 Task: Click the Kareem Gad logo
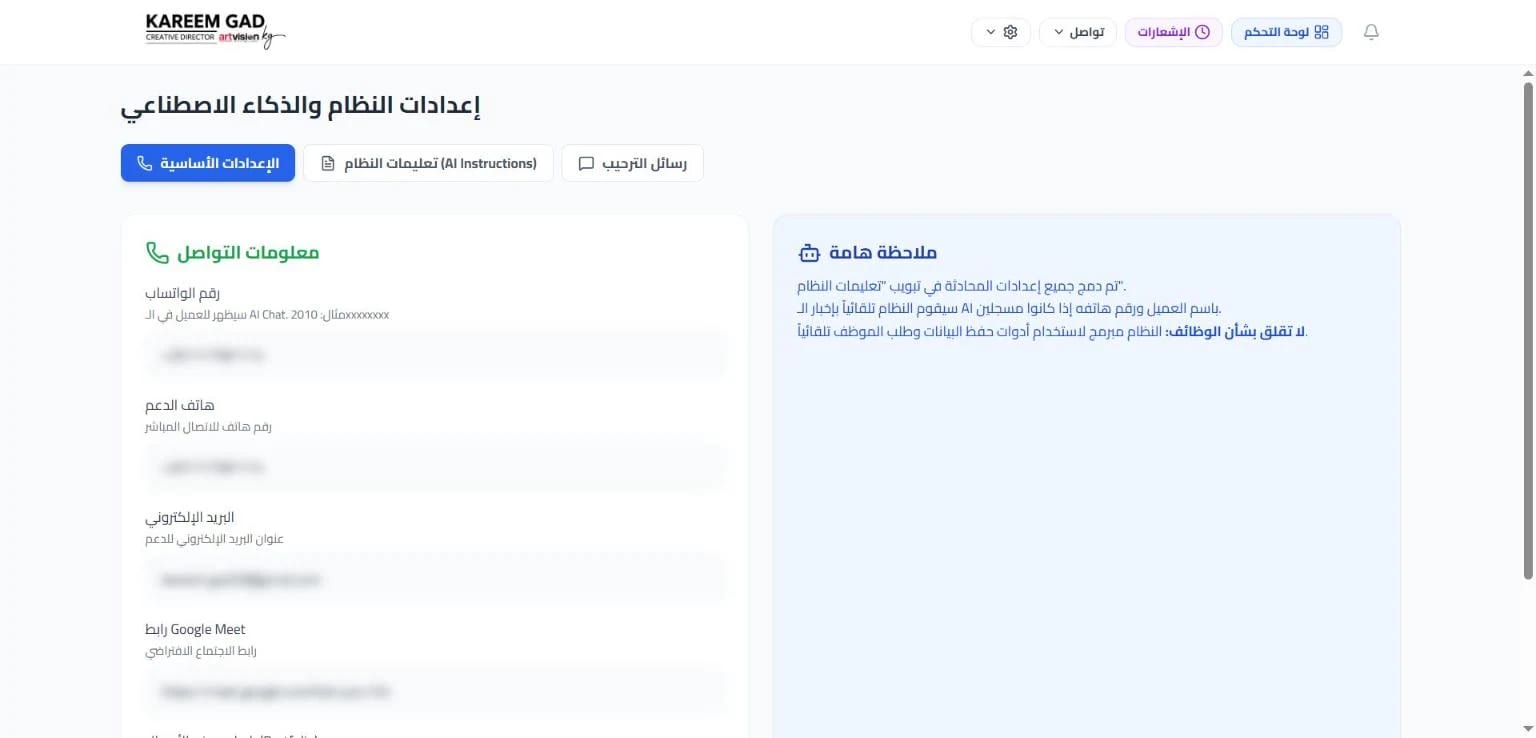[215, 31]
